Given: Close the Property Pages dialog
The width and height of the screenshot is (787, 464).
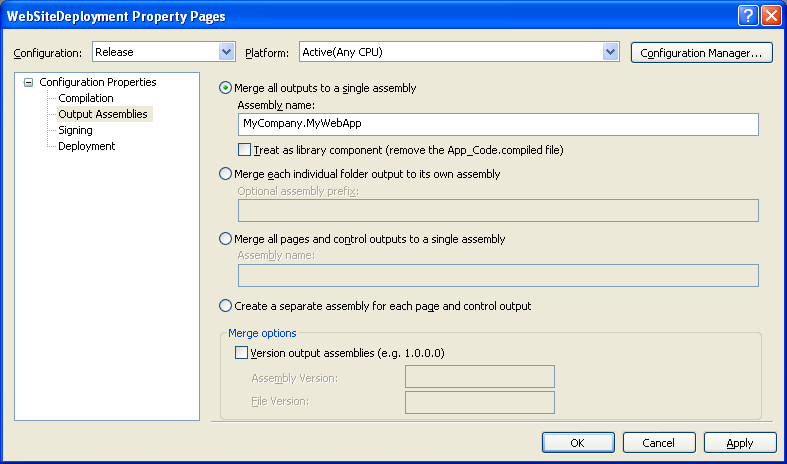Looking at the screenshot, I should (x=771, y=16).
